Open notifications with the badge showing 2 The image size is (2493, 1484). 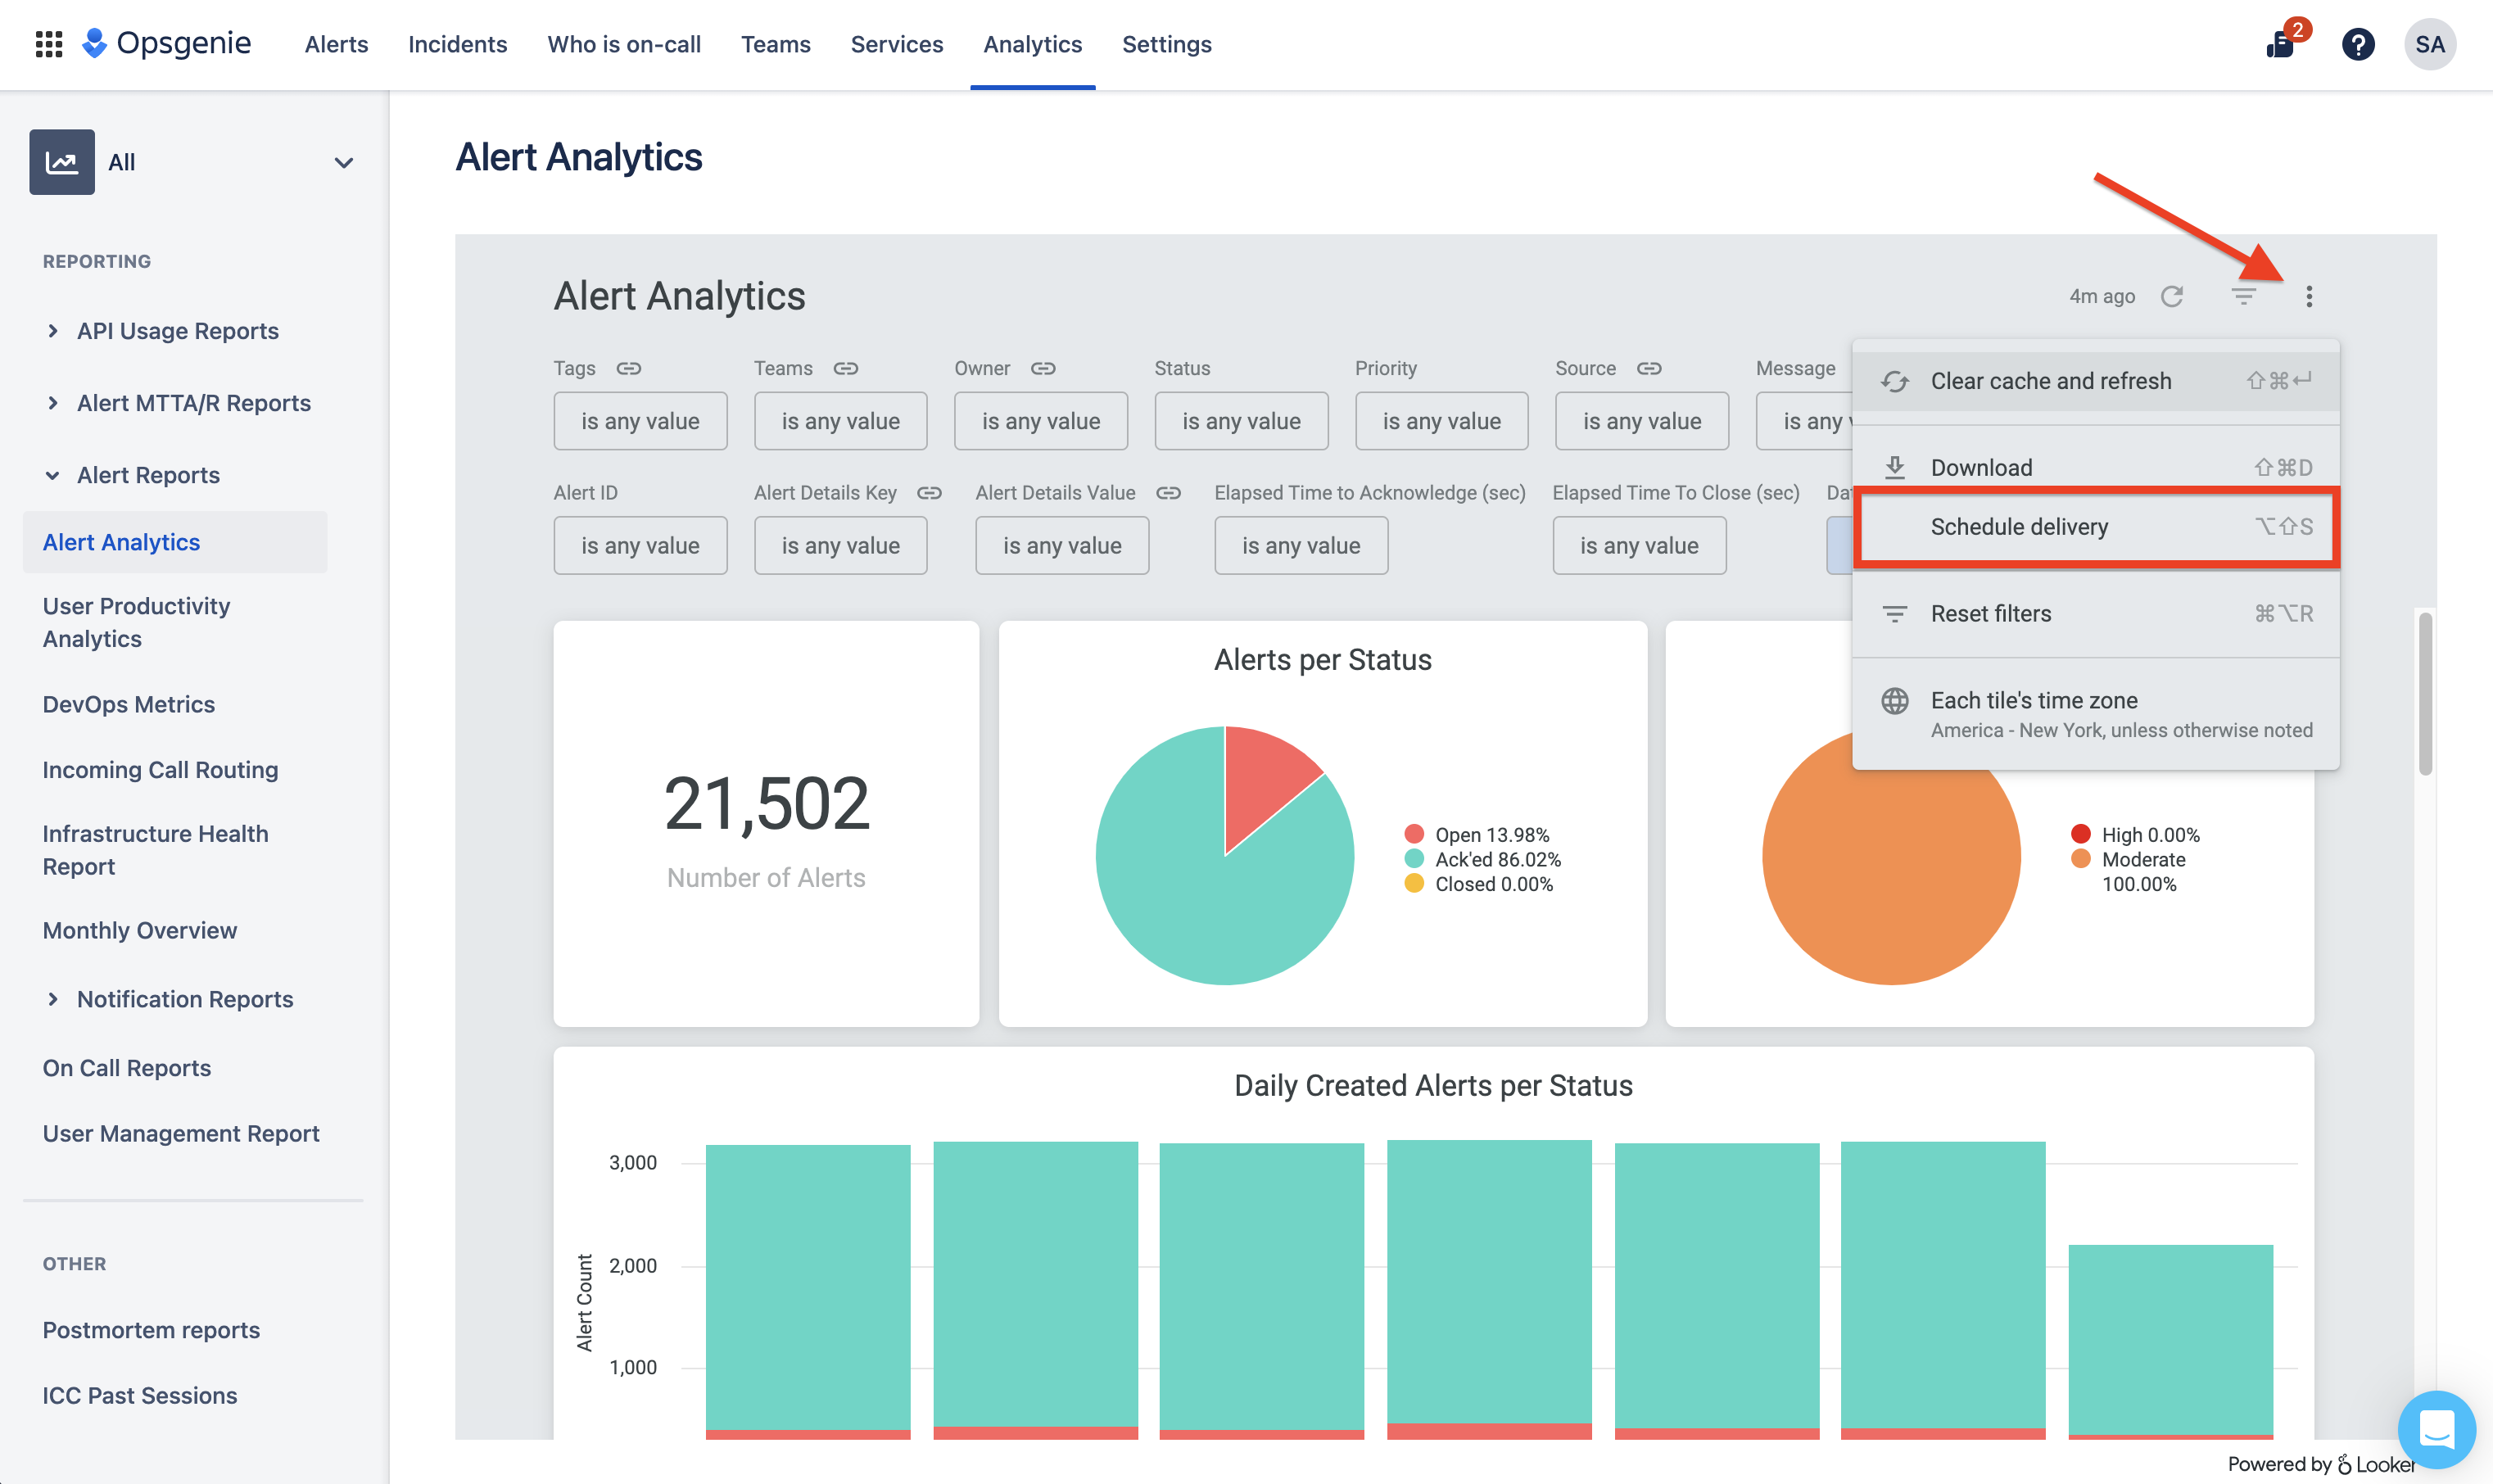click(x=2281, y=46)
